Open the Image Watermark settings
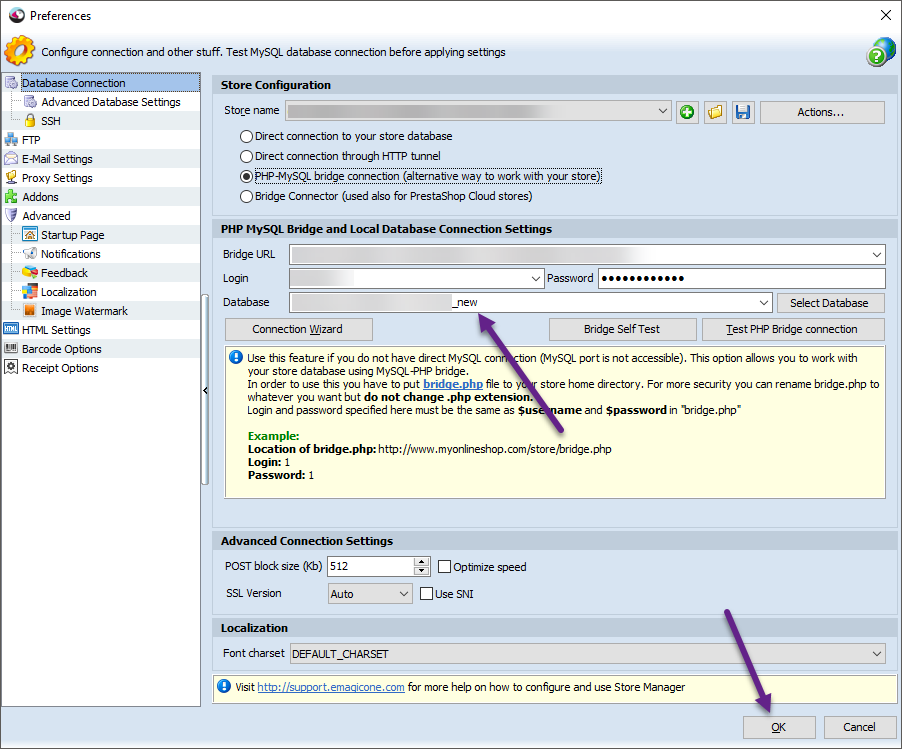The height and width of the screenshot is (749, 902). coord(84,311)
